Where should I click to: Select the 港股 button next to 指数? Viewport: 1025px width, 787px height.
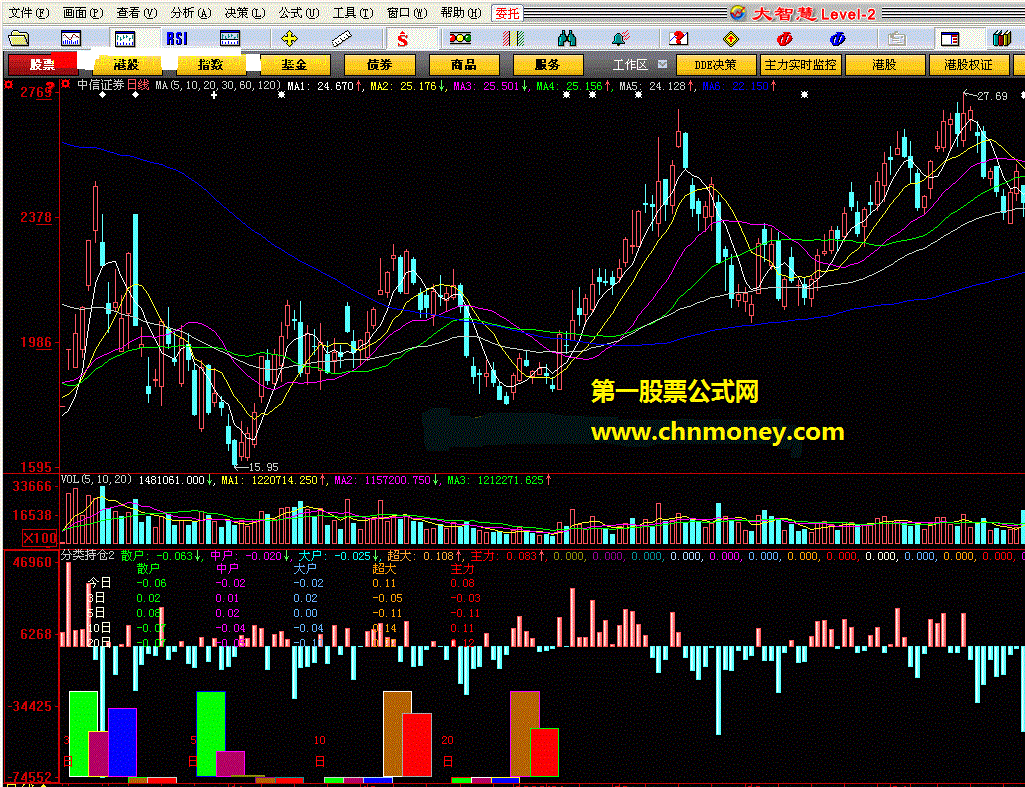click(126, 65)
